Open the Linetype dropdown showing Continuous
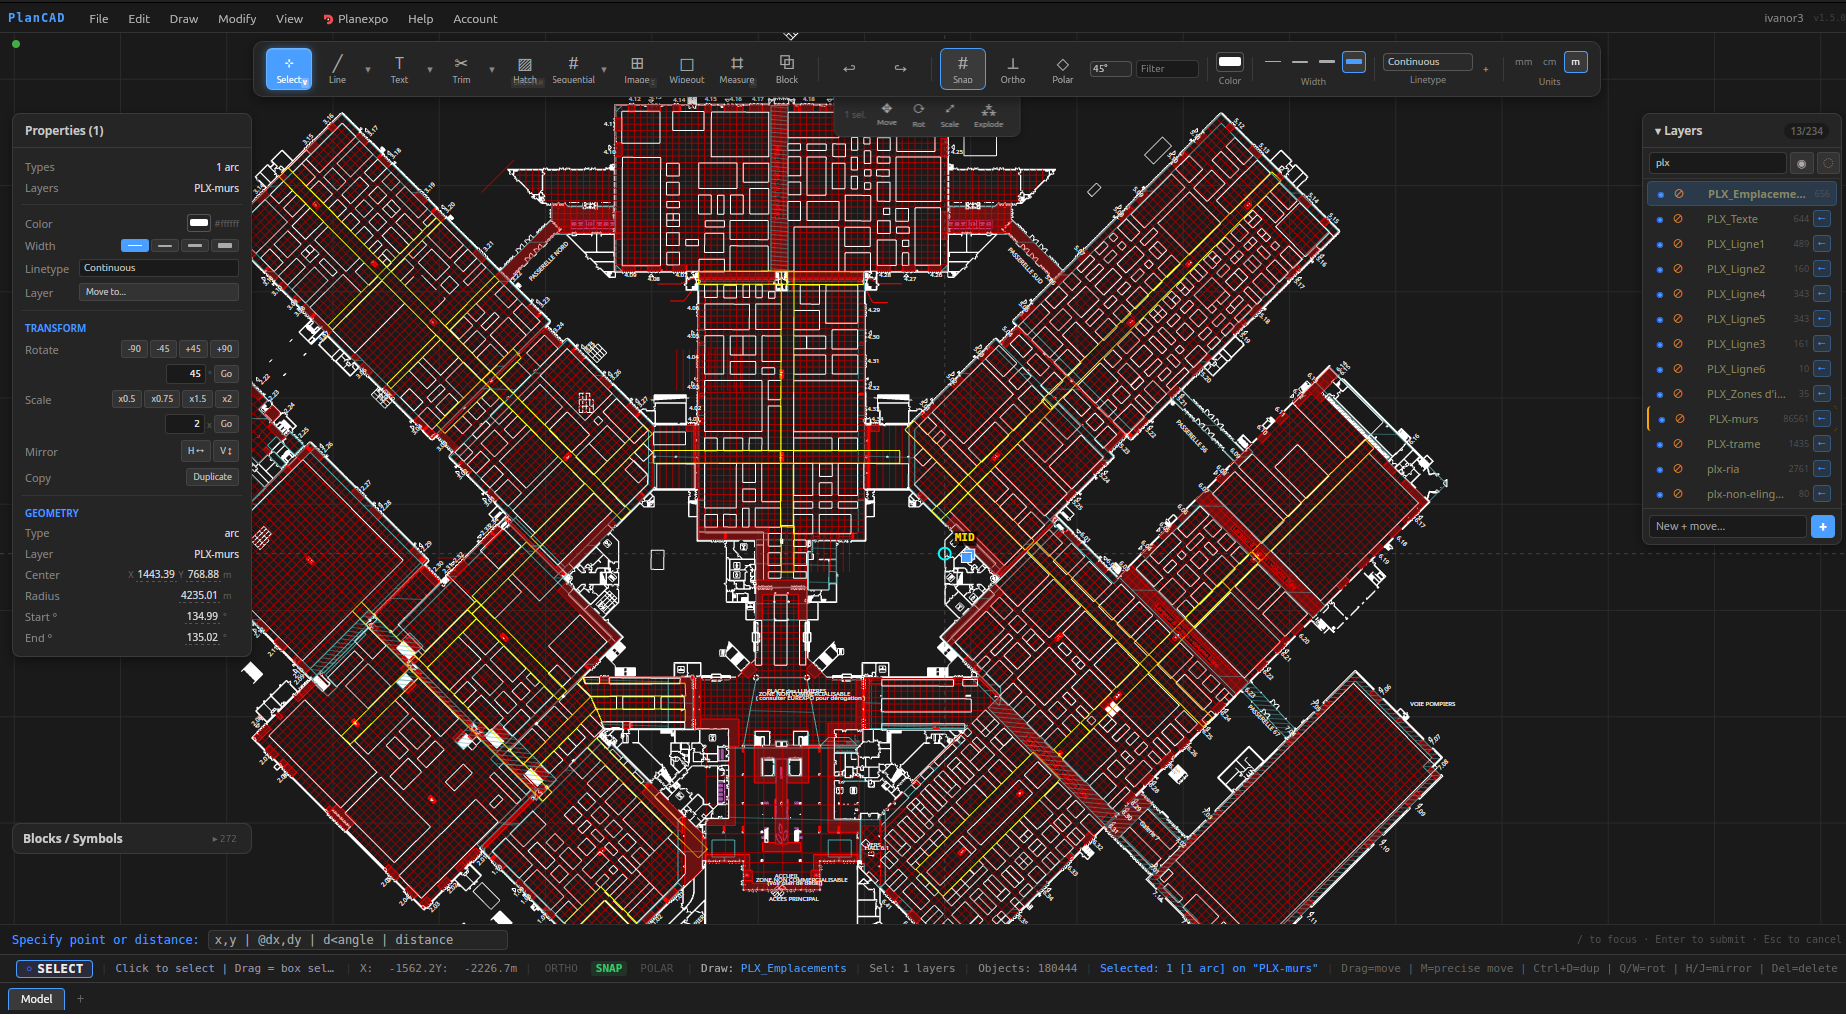This screenshot has width=1846, height=1019. point(1427,61)
